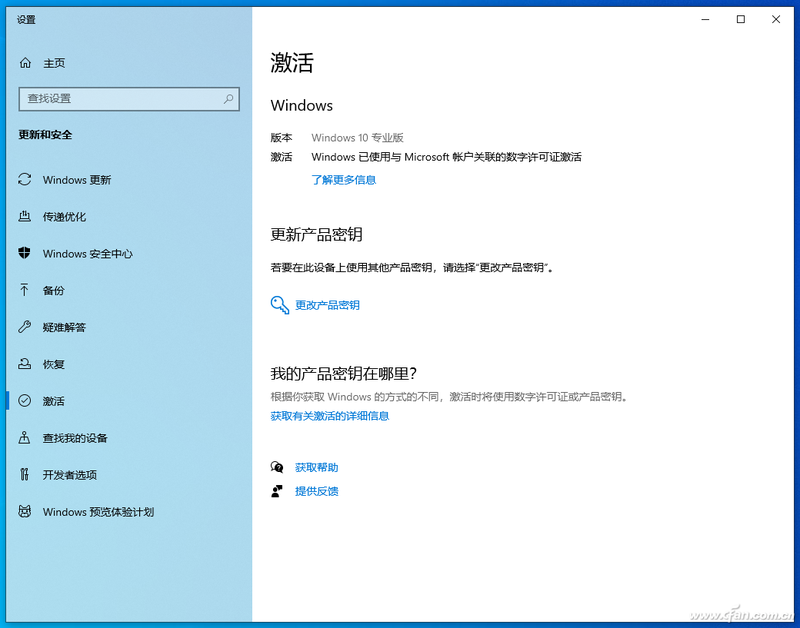This screenshot has width=800, height=628.
Task: Minimize the 设置 window
Action: (x=706, y=19)
